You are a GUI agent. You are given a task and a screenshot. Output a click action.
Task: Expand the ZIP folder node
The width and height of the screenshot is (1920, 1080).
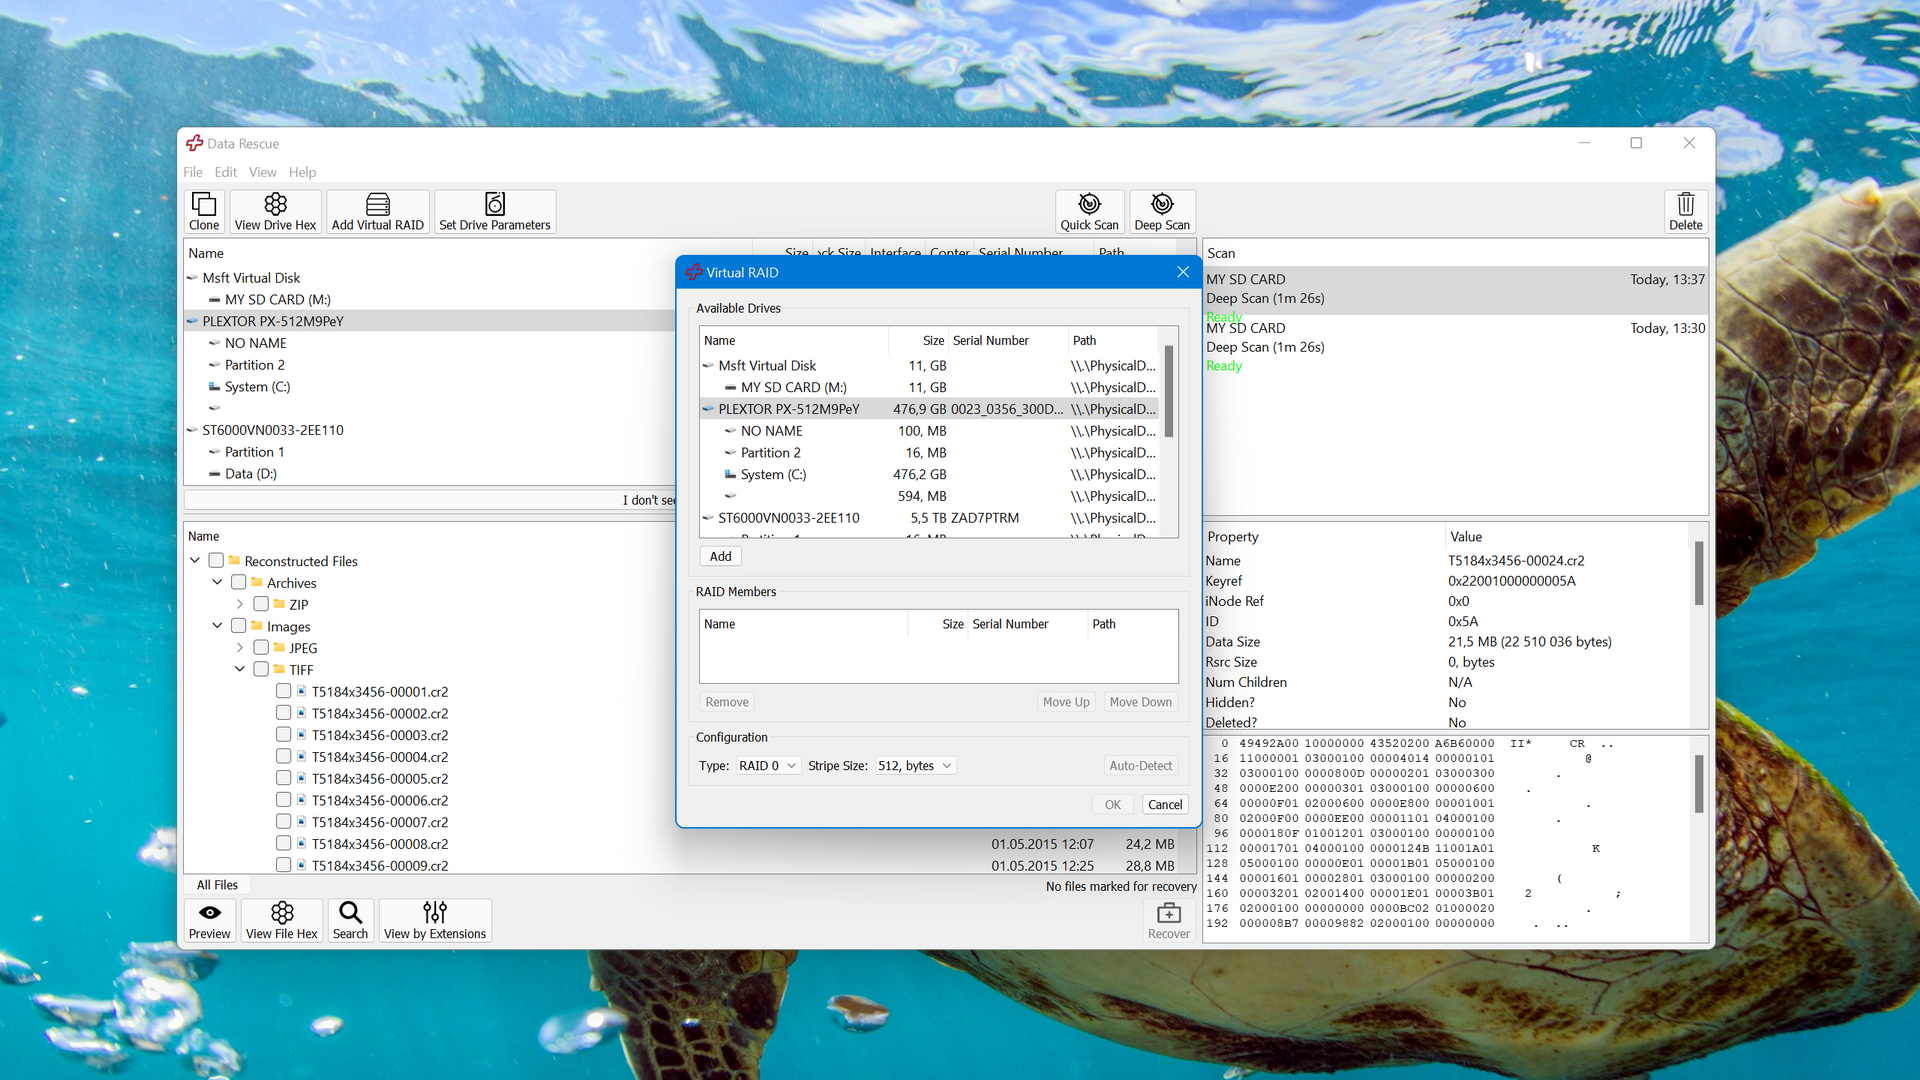[240, 604]
